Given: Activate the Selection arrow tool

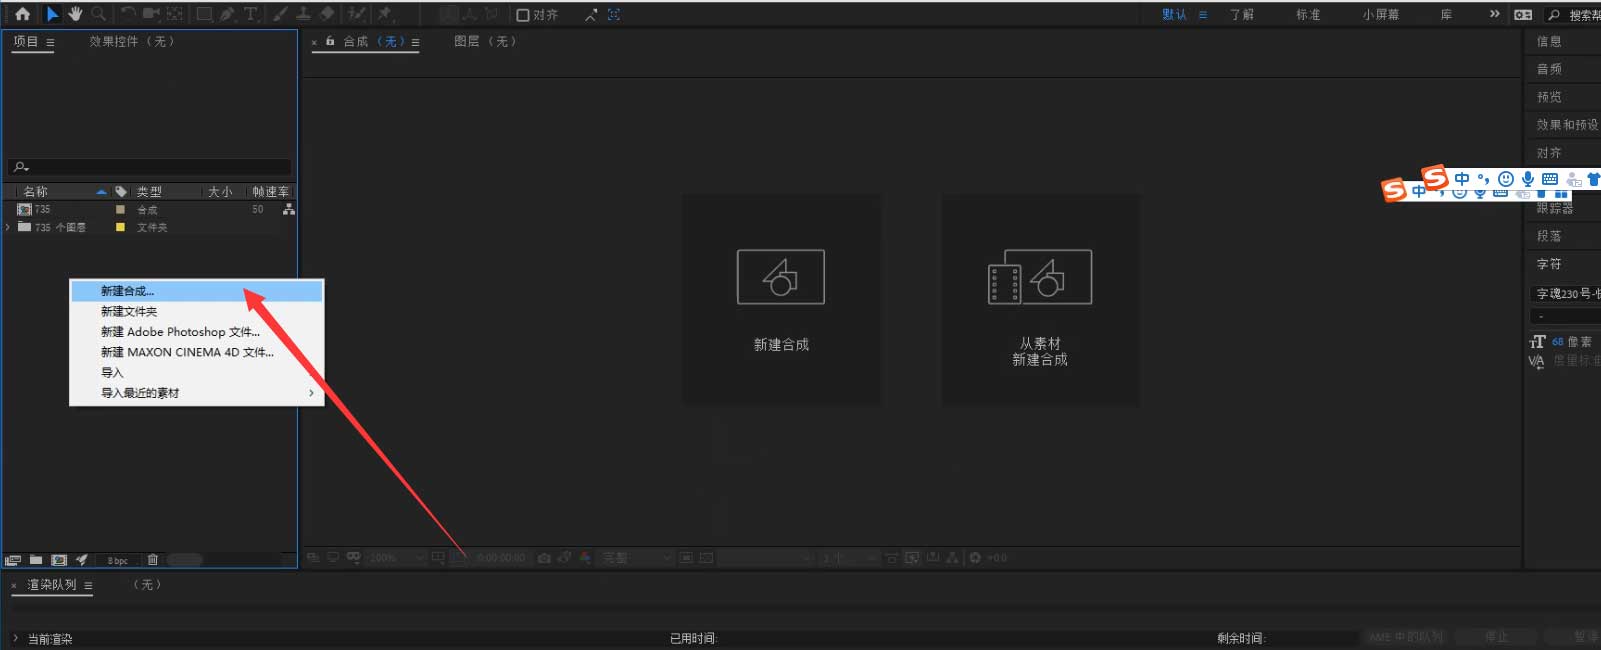Looking at the screenshot, I should [52, 14].
